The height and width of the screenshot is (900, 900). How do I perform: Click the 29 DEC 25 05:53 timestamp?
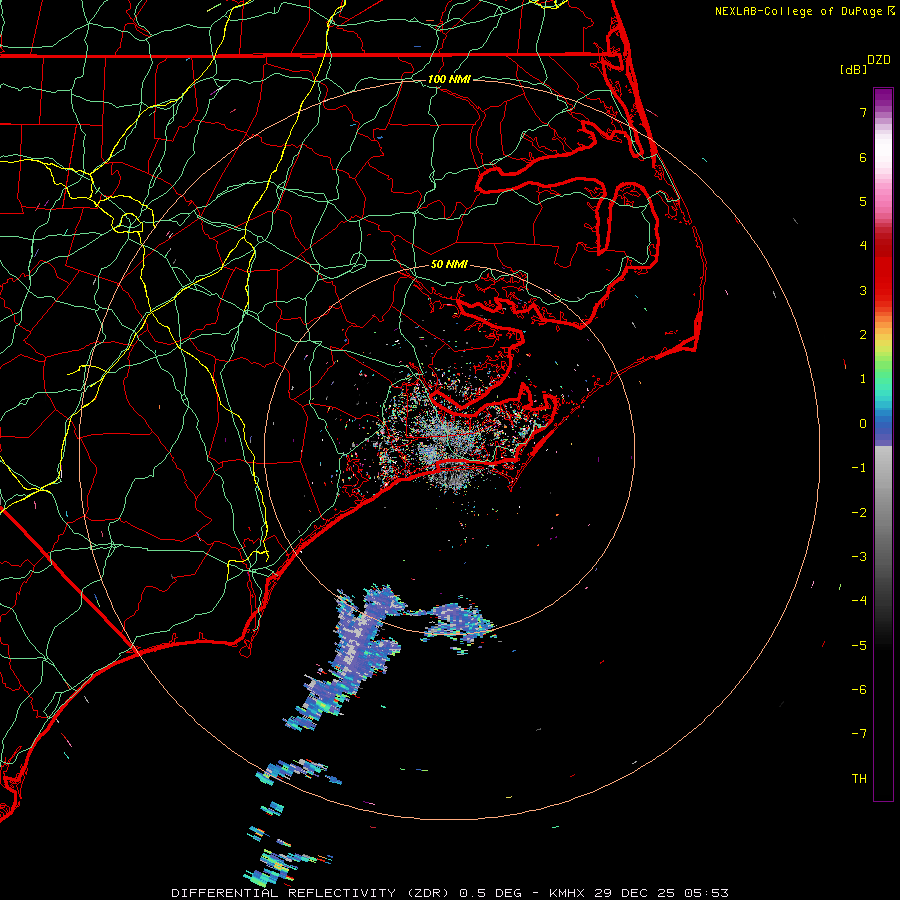pos(661,893)
